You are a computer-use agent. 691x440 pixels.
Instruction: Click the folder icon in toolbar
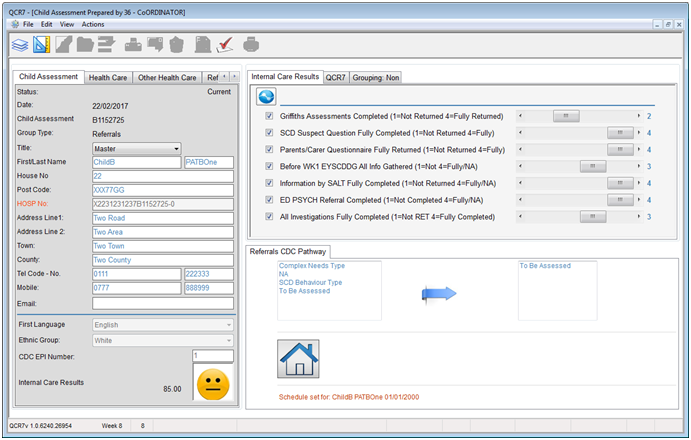(86, 44)
